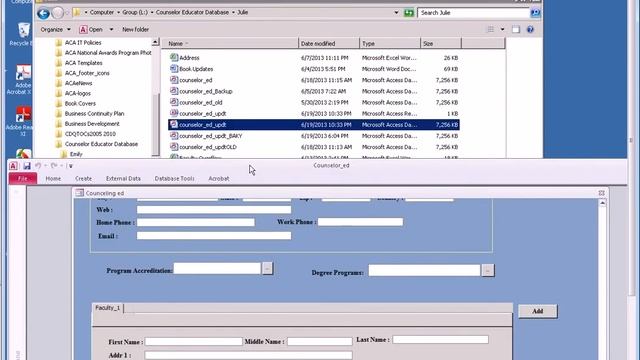Click the Home Phone input field

point(196,222)
